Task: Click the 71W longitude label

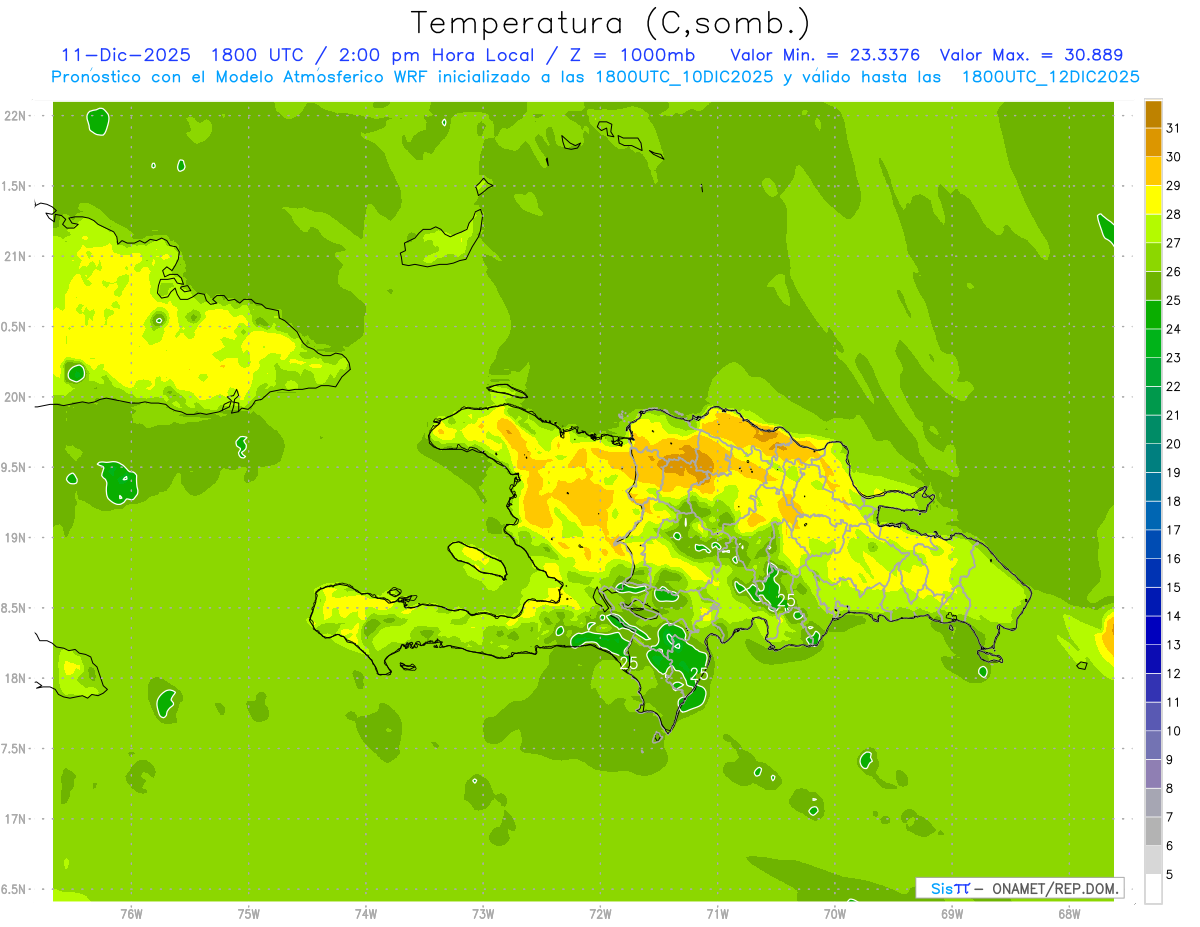Action: (717, 913)
